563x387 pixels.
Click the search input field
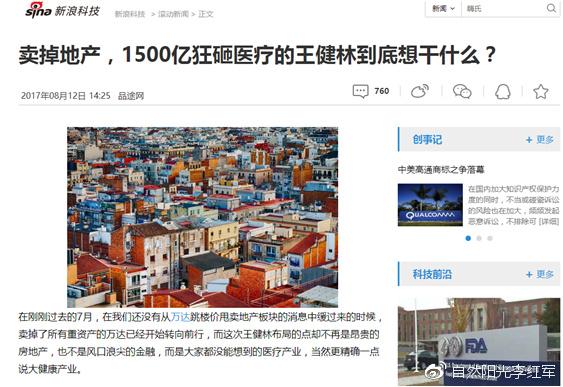point(503,8)
